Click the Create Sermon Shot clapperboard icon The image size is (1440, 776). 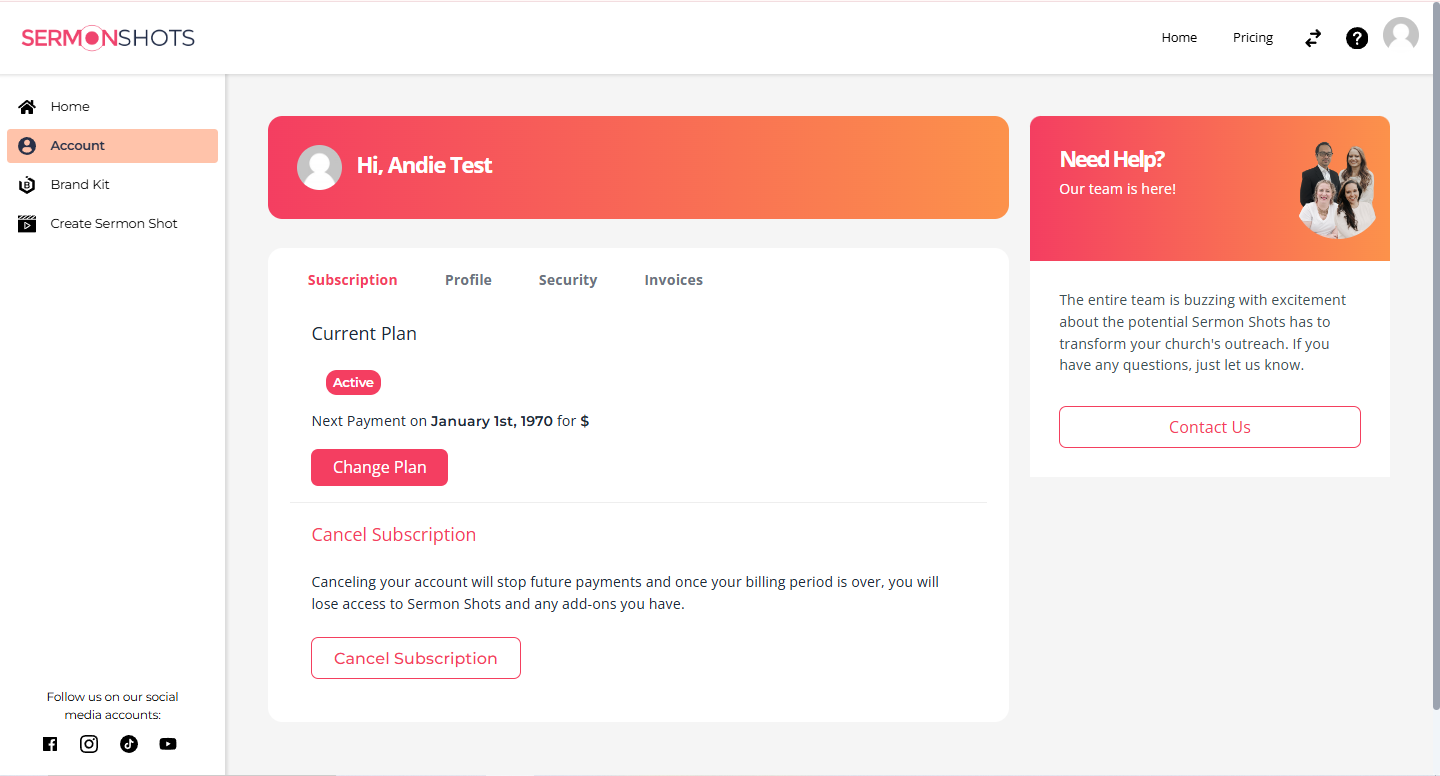(x=27, y=224)
